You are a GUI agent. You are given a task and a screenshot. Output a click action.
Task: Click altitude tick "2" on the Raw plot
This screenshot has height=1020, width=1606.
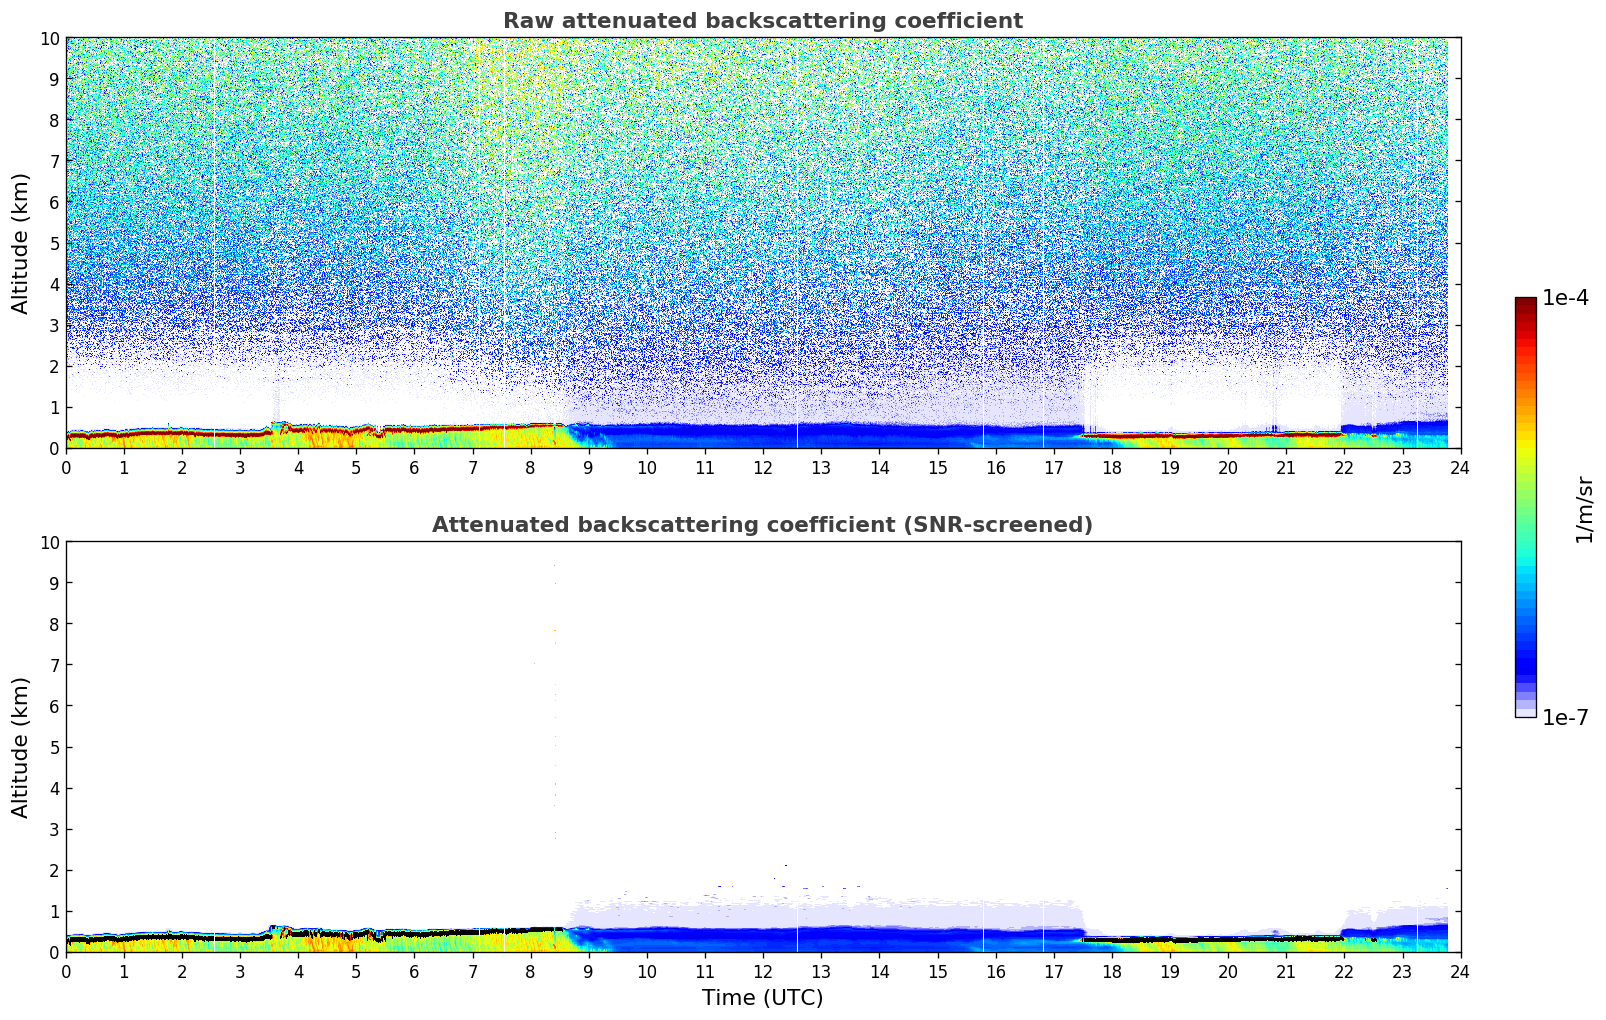(x=54, y=366)
